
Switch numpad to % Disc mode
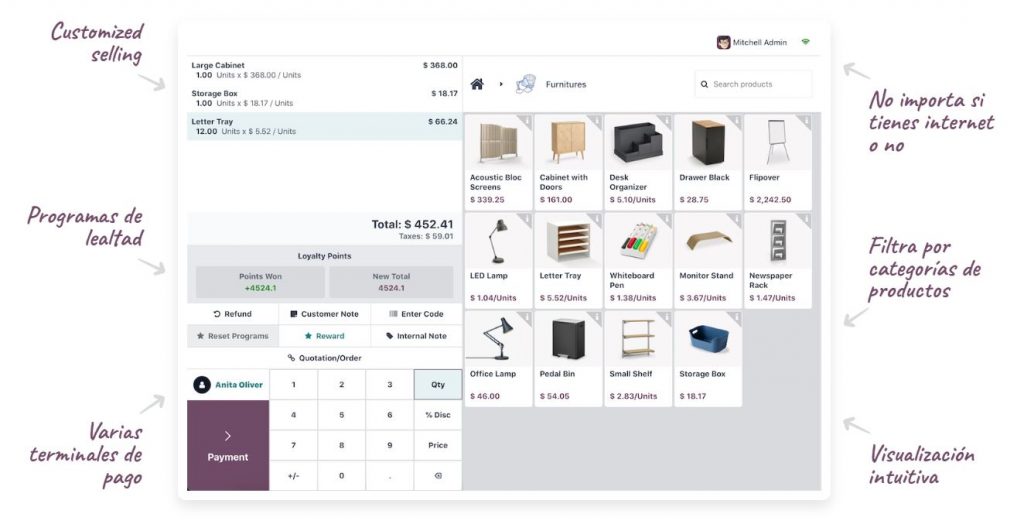(x=438, y=415)
